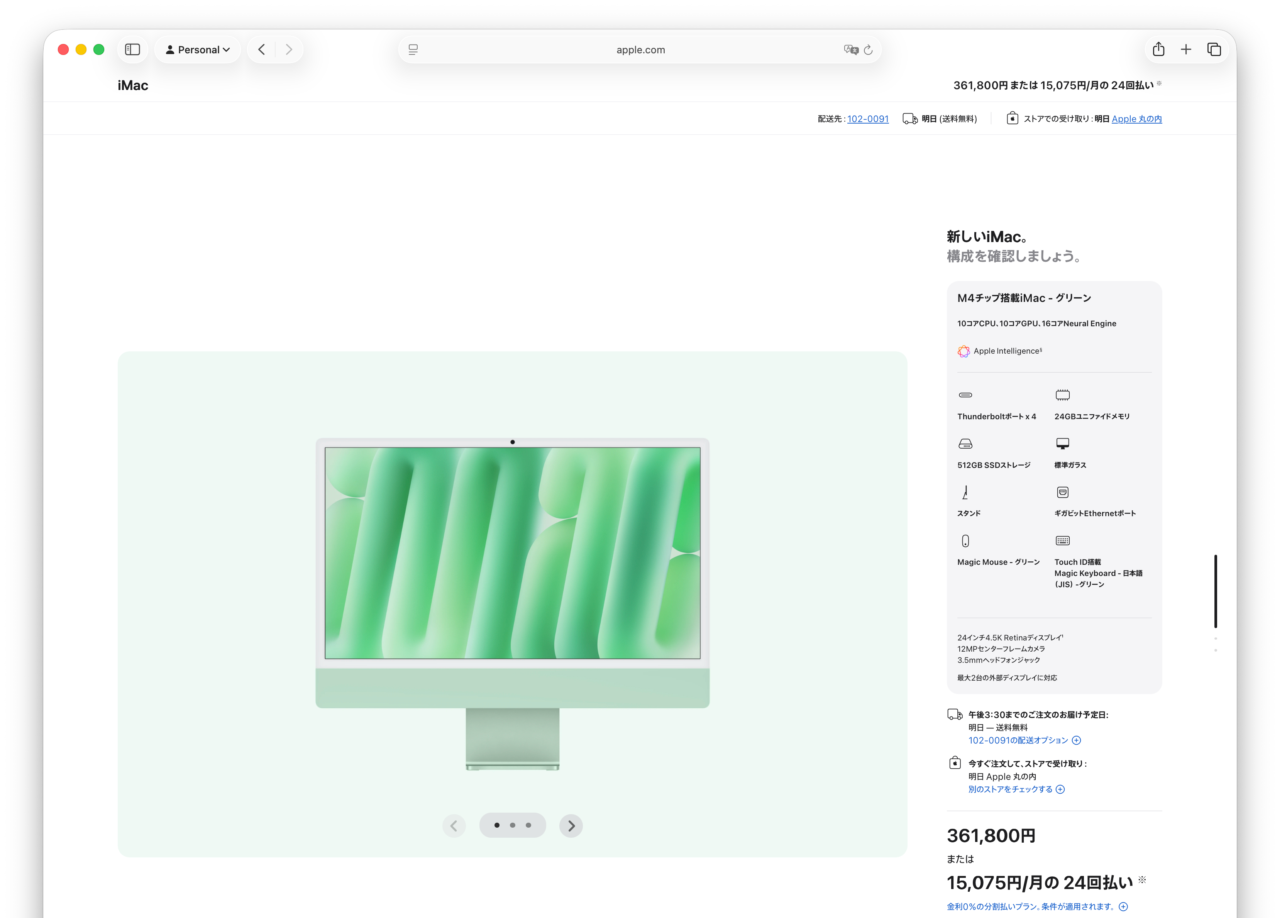This screenshot has width=1280, height=918.
Task: Click the green iMac product image
Action: click(512, 603)
